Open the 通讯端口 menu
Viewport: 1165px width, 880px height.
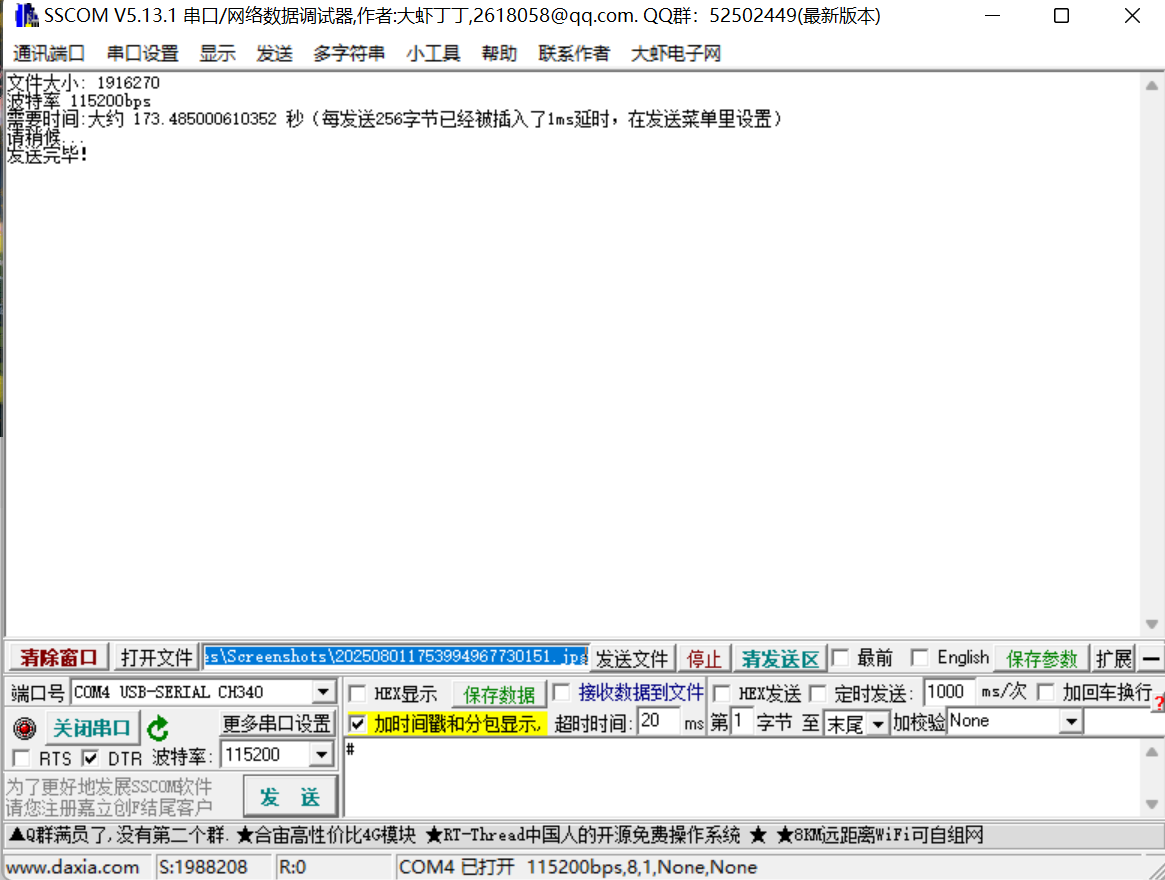pos(49,54)
